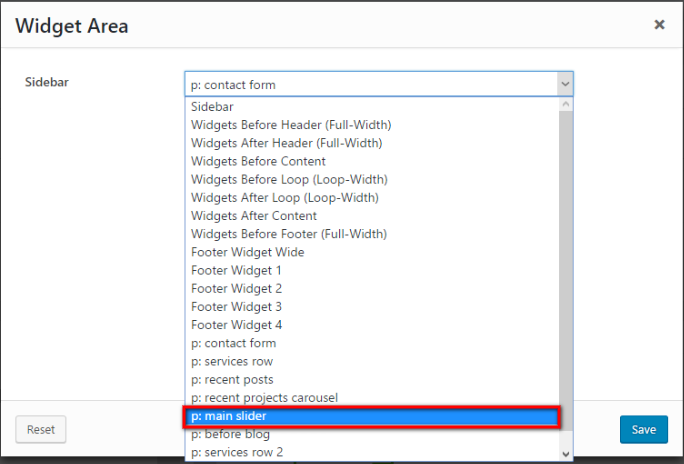Select 'Widgets Before Header (Full-Width)' option
Image resolution: width=684 pixels, height=464 pixels.
[291, 125]
